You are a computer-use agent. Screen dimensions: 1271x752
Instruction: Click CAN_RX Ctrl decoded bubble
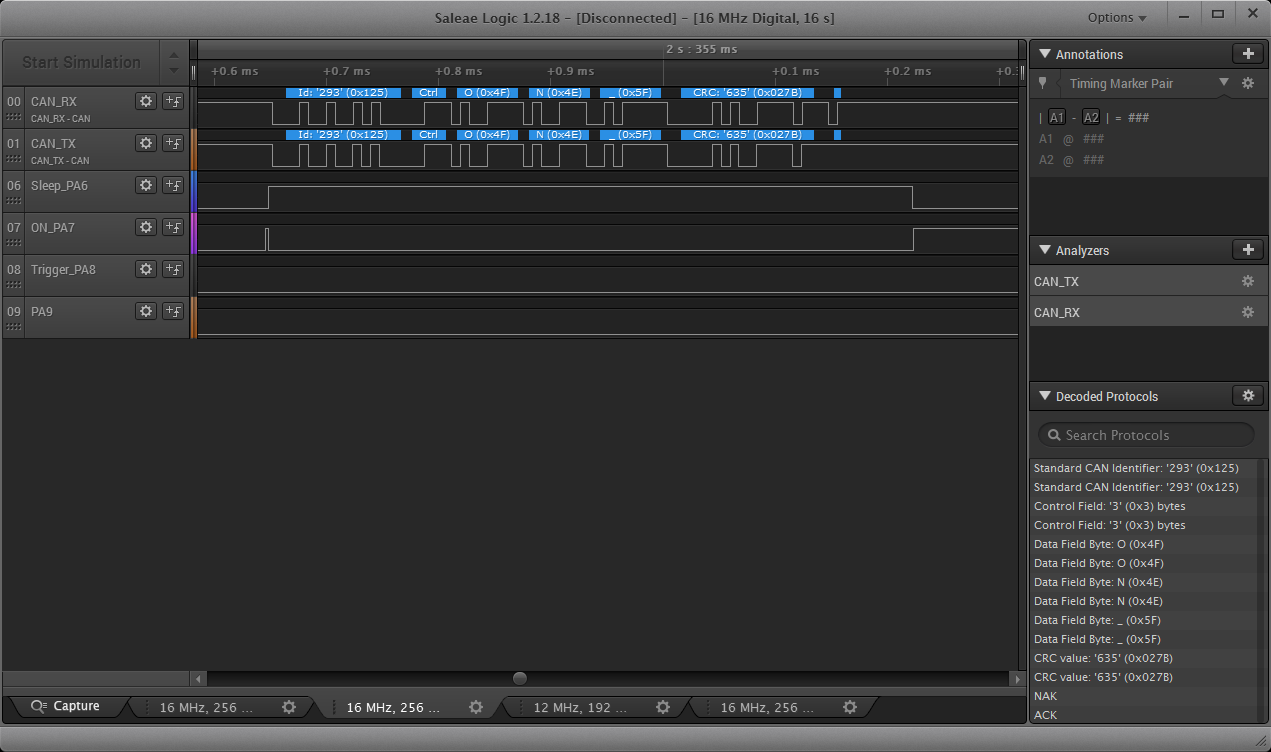coord(429,93)
